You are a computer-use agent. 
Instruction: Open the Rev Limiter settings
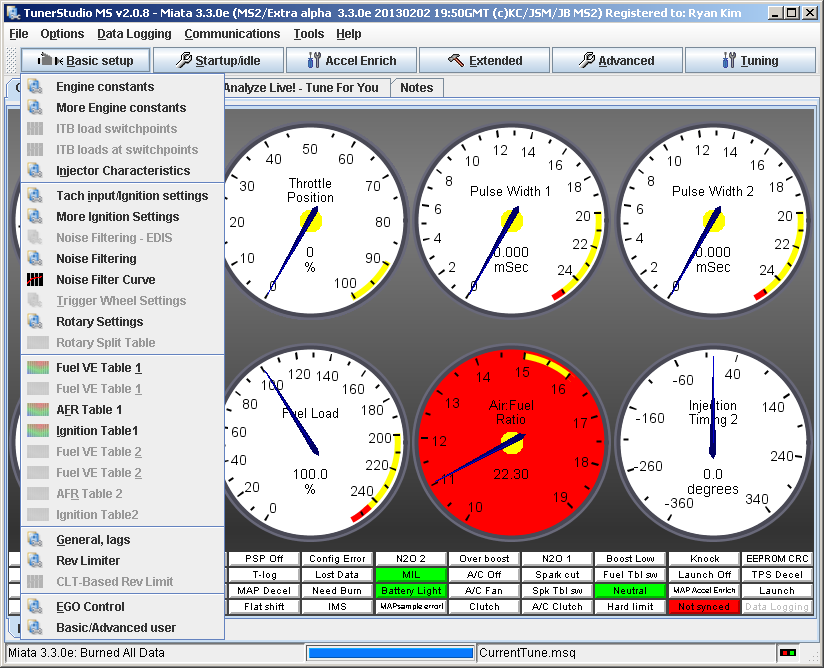pos(88,561)
